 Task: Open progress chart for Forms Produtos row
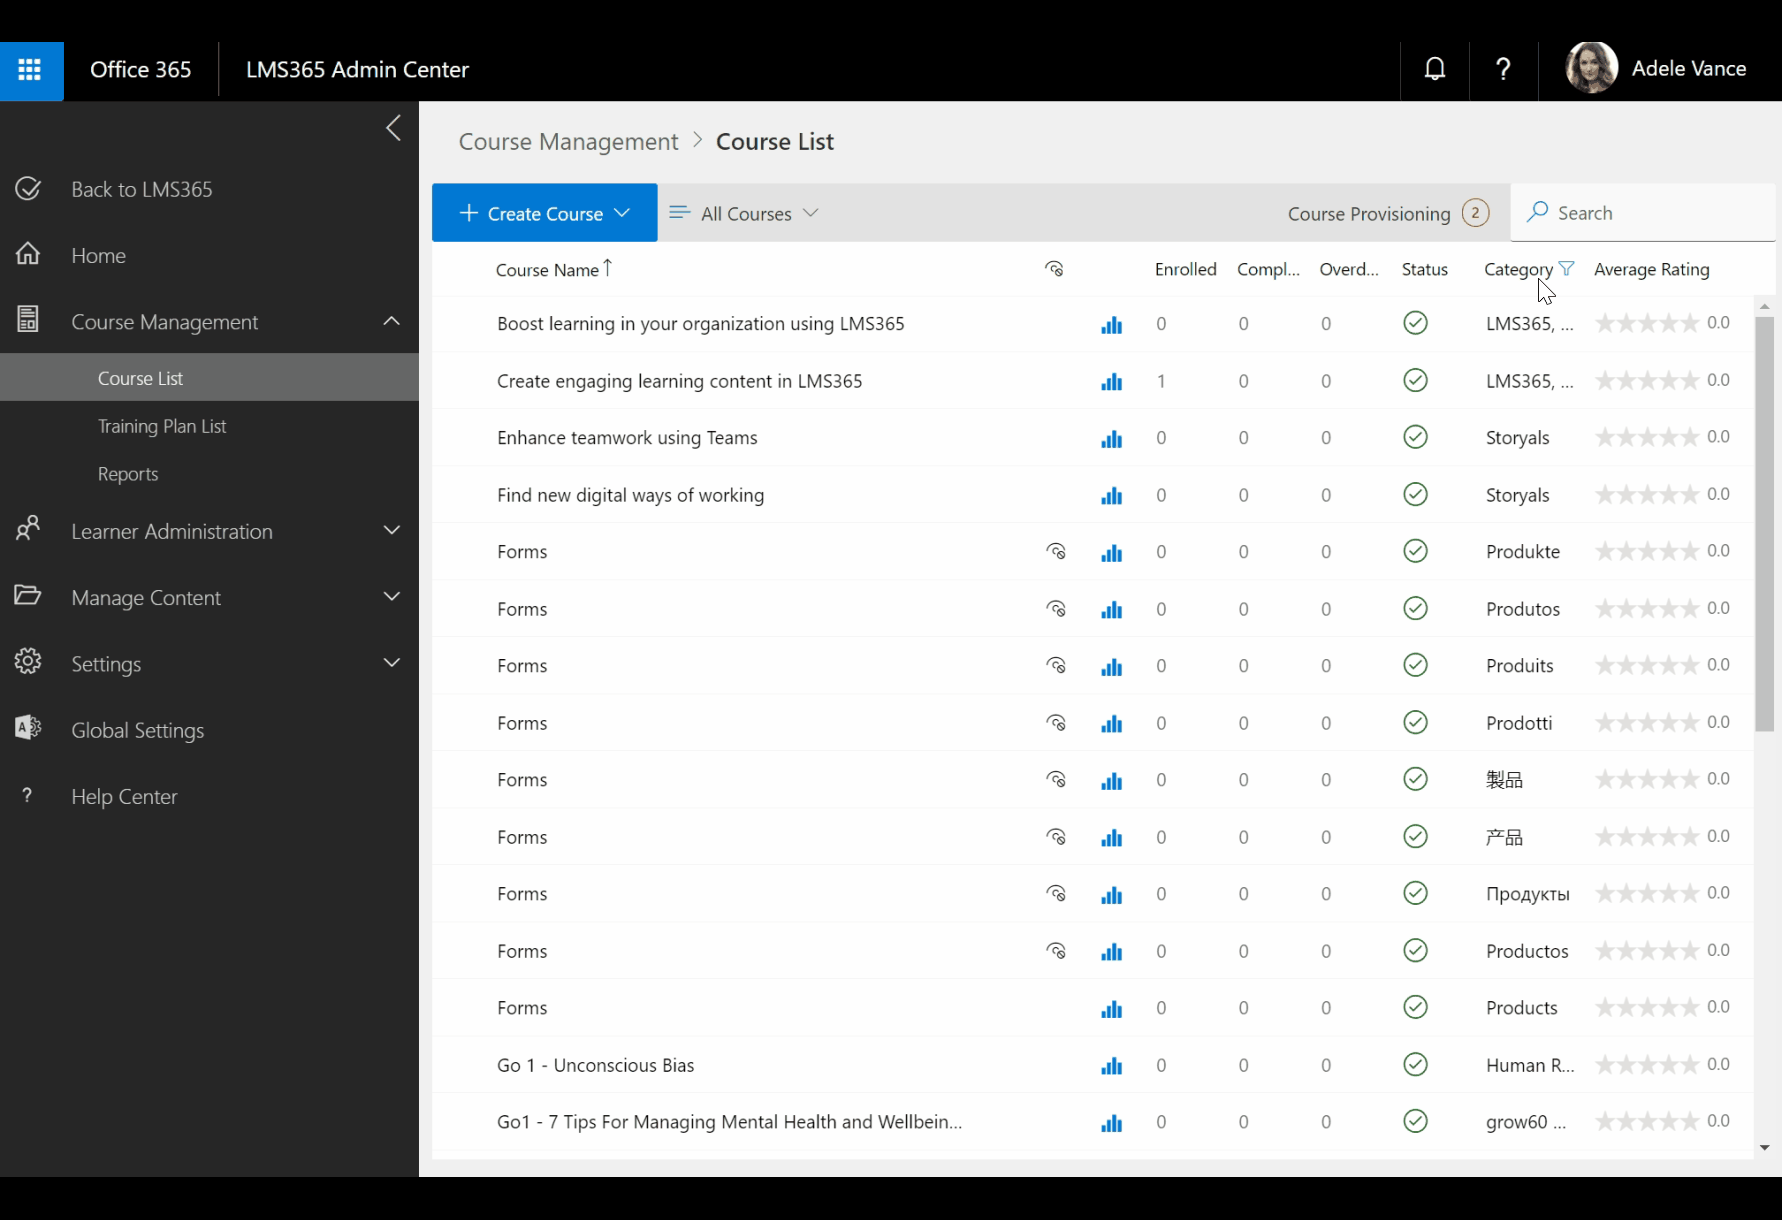(x=1112, y=609)
